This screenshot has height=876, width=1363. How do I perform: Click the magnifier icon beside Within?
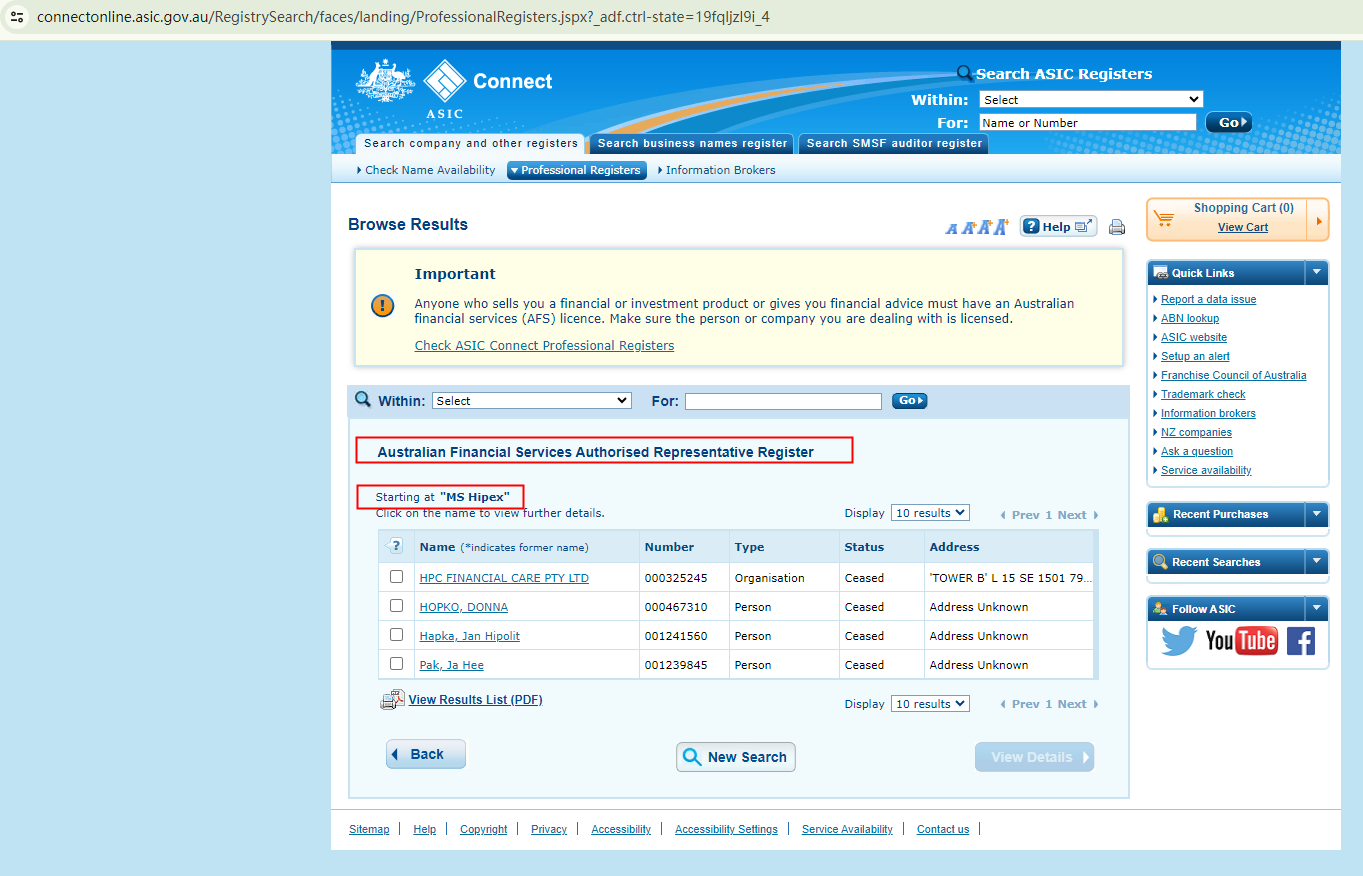(x=363, y=399)
